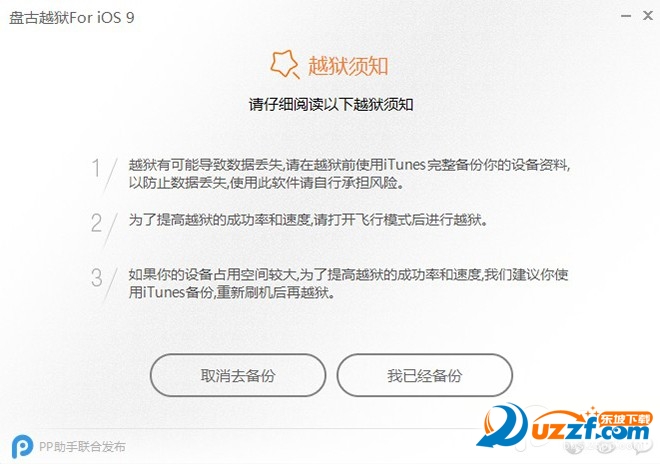Viewport: 660px width, 464px height.
Task: Click the blue arrow in the uzzf logo
Action: pyautogui.click(x=501, y=425)
